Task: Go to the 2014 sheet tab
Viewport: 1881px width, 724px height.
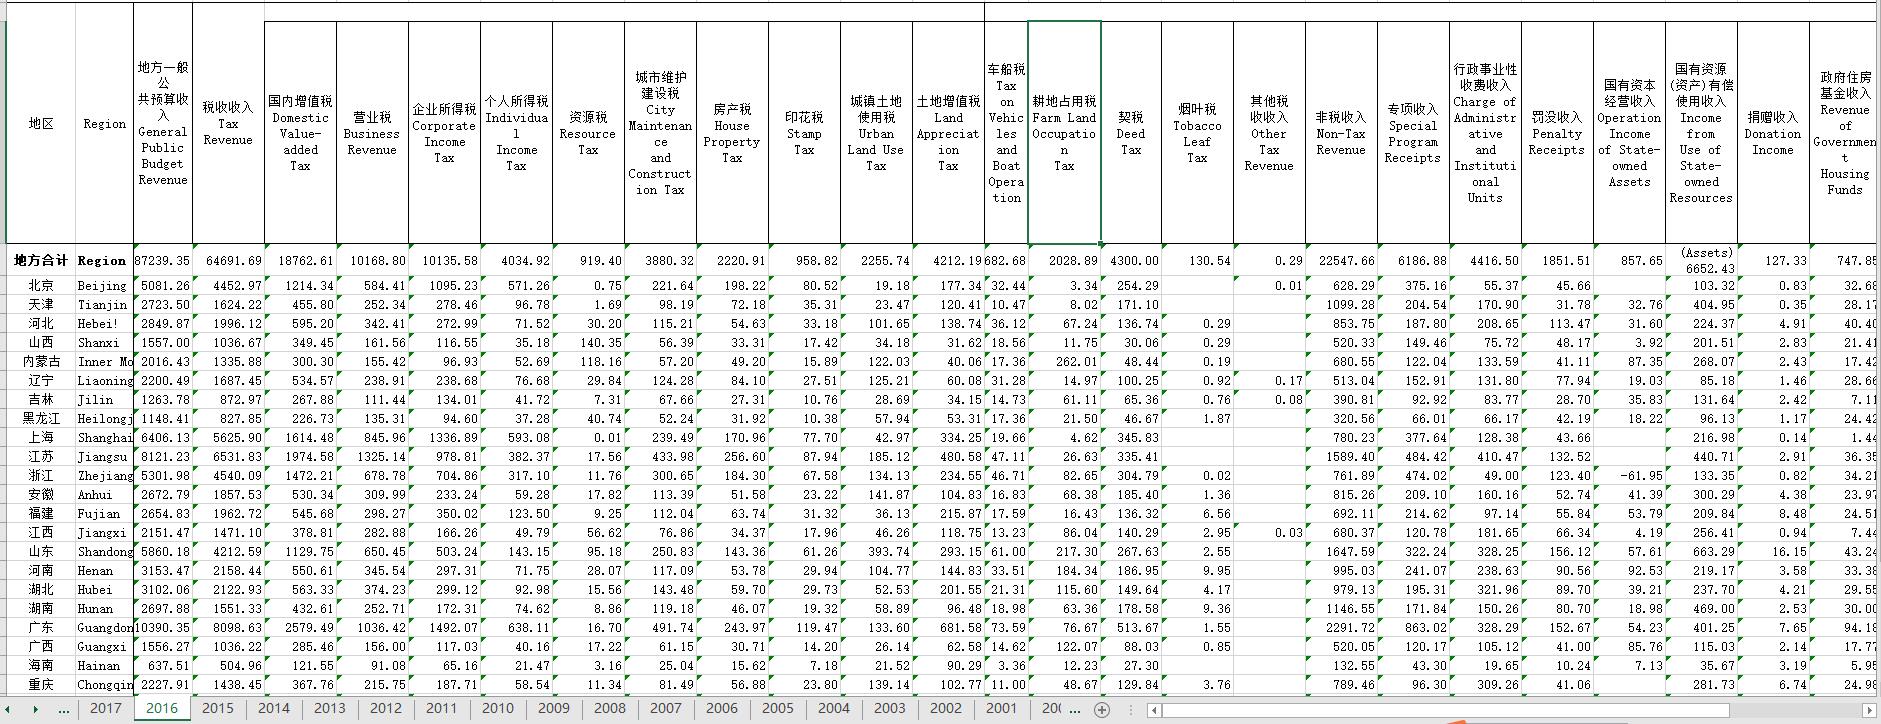Action: [x=273, y=708]
